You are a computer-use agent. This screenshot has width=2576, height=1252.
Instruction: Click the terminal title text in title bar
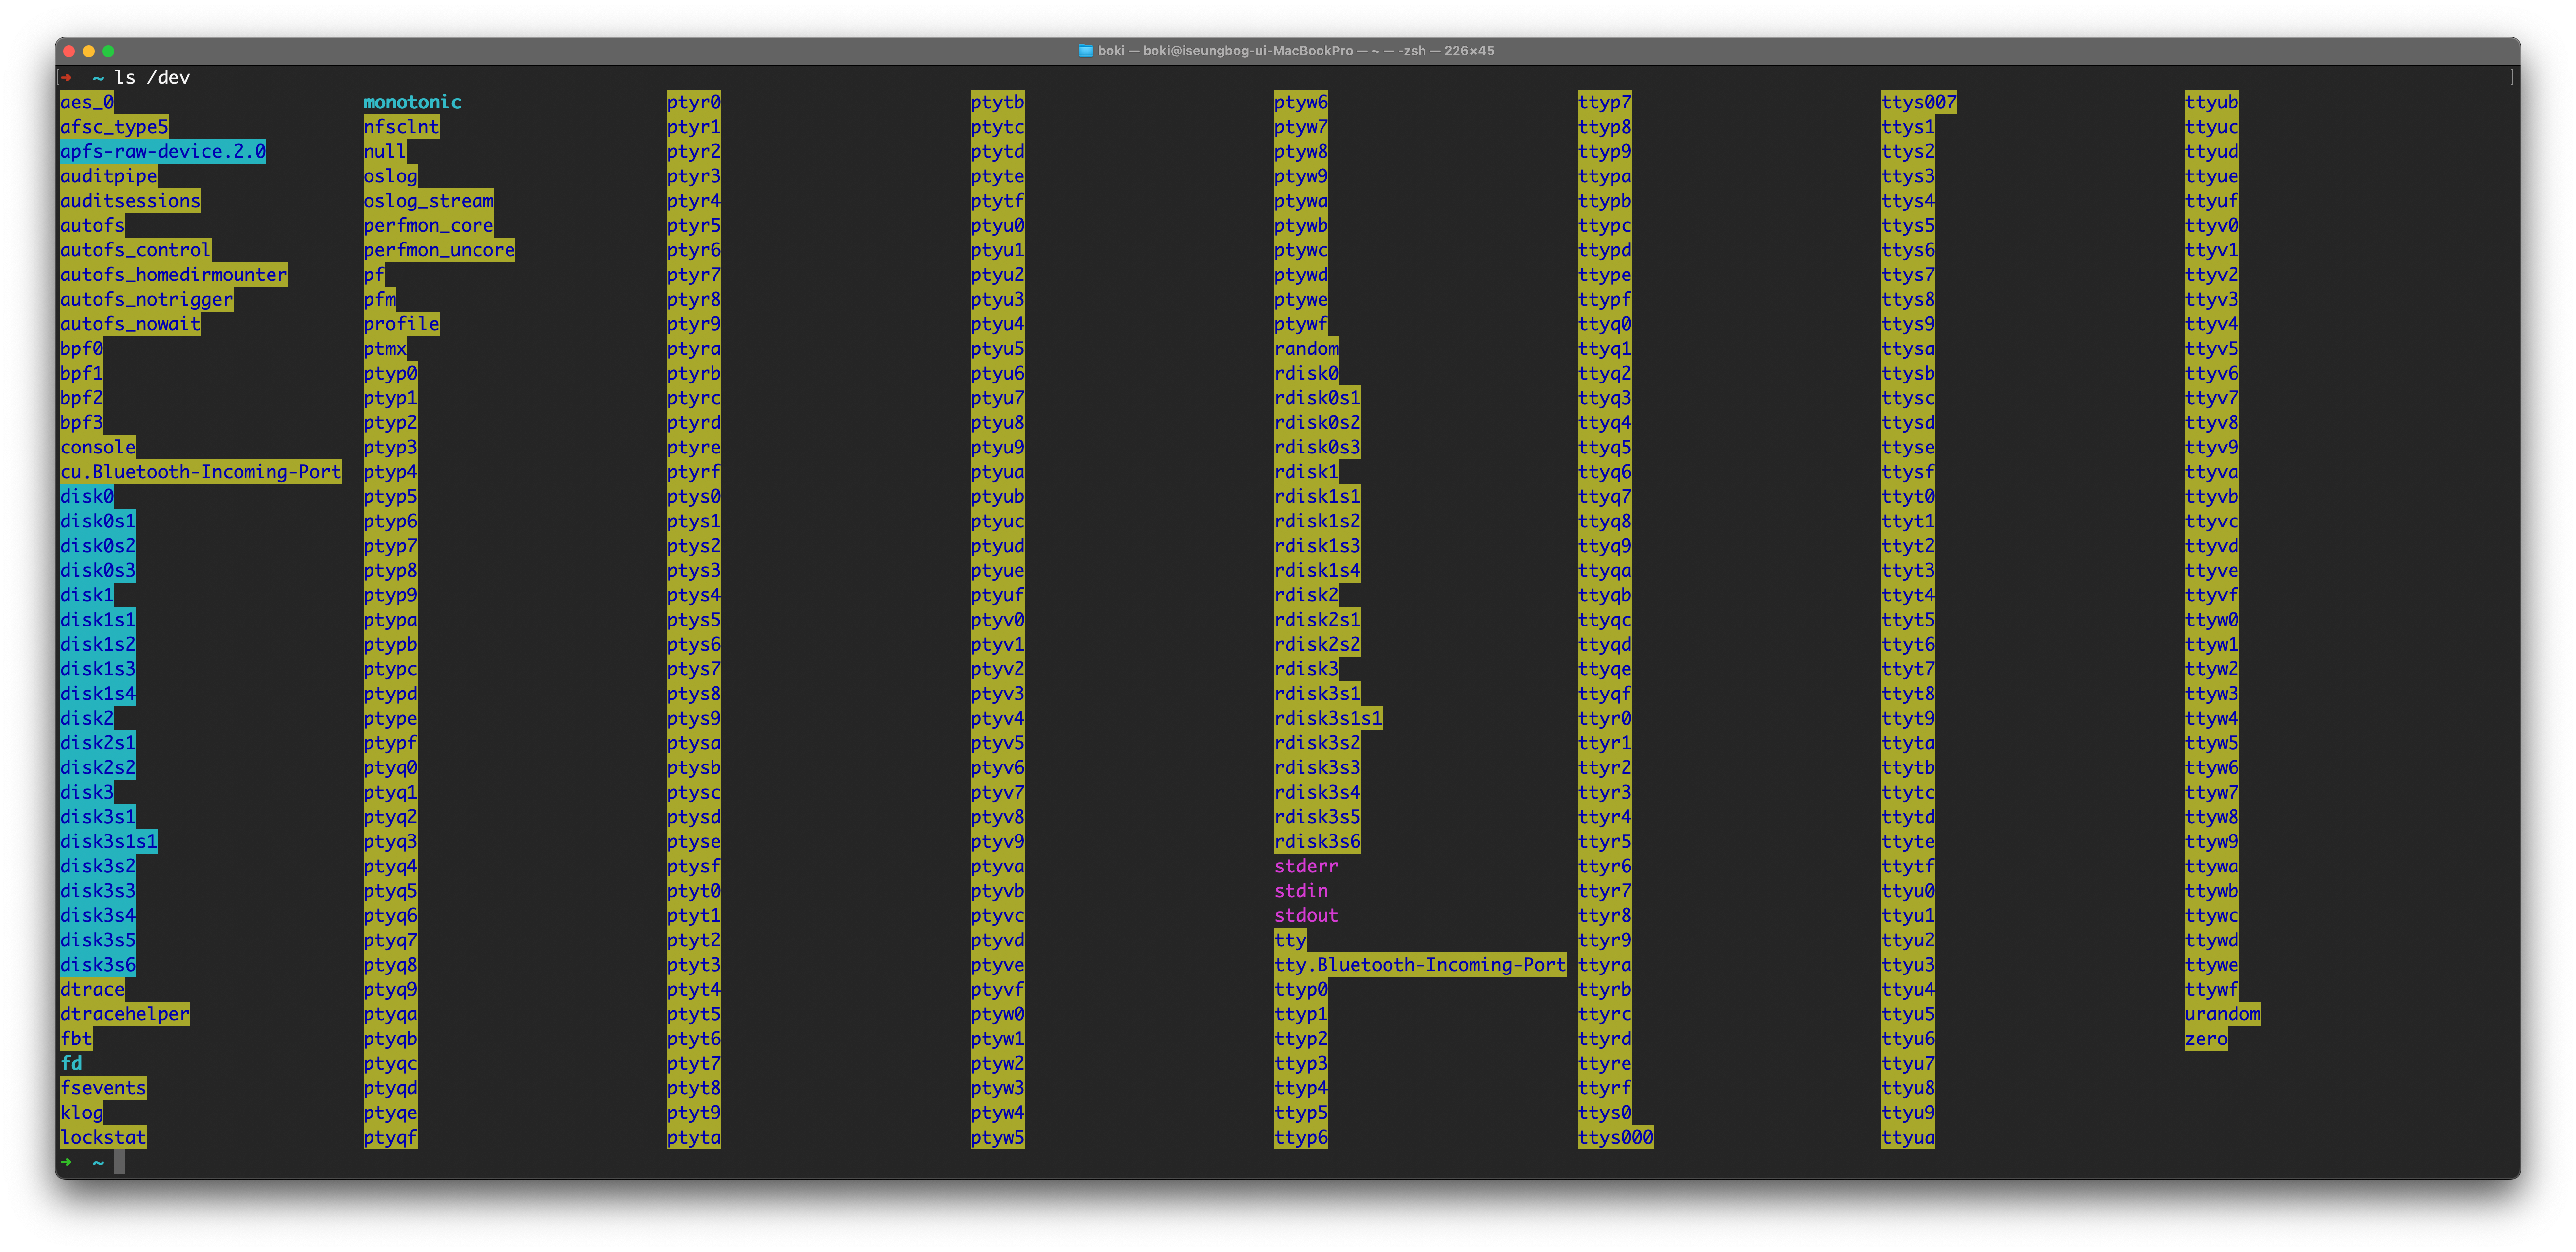pyautogui.click(x=1295, y=51)
